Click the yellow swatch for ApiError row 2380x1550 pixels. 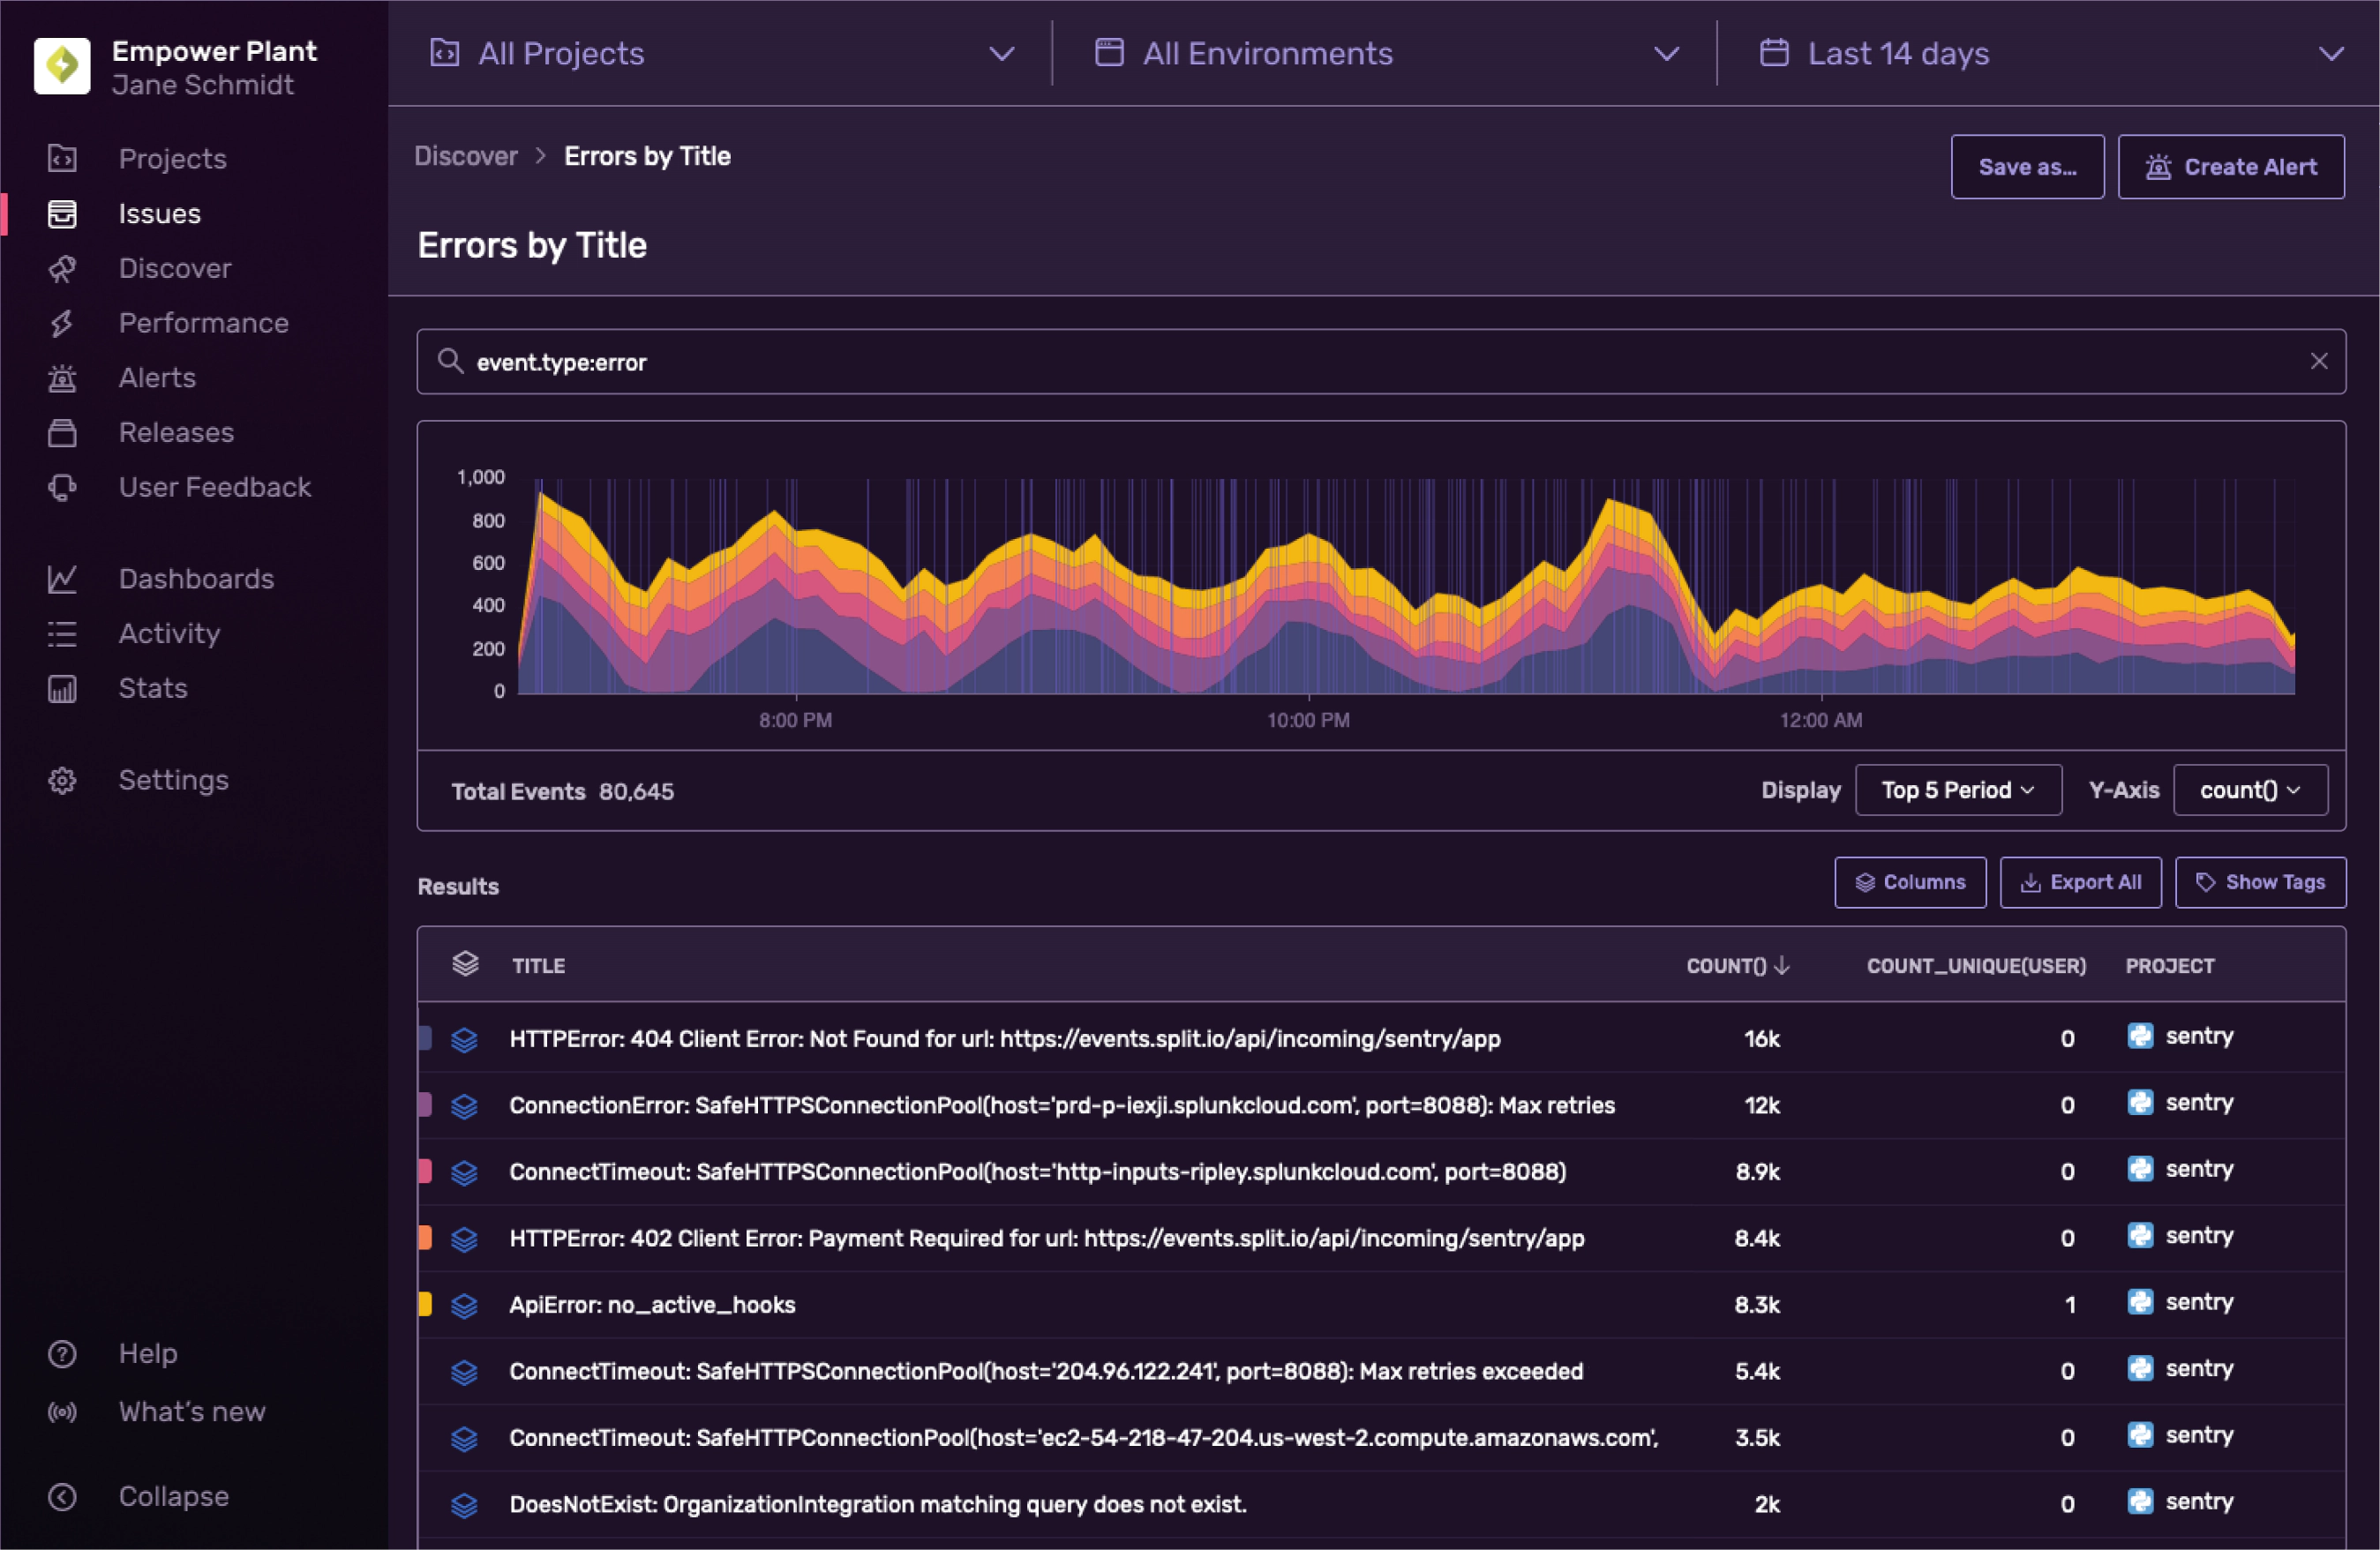pyautogui.click(x=425, y=1305)
